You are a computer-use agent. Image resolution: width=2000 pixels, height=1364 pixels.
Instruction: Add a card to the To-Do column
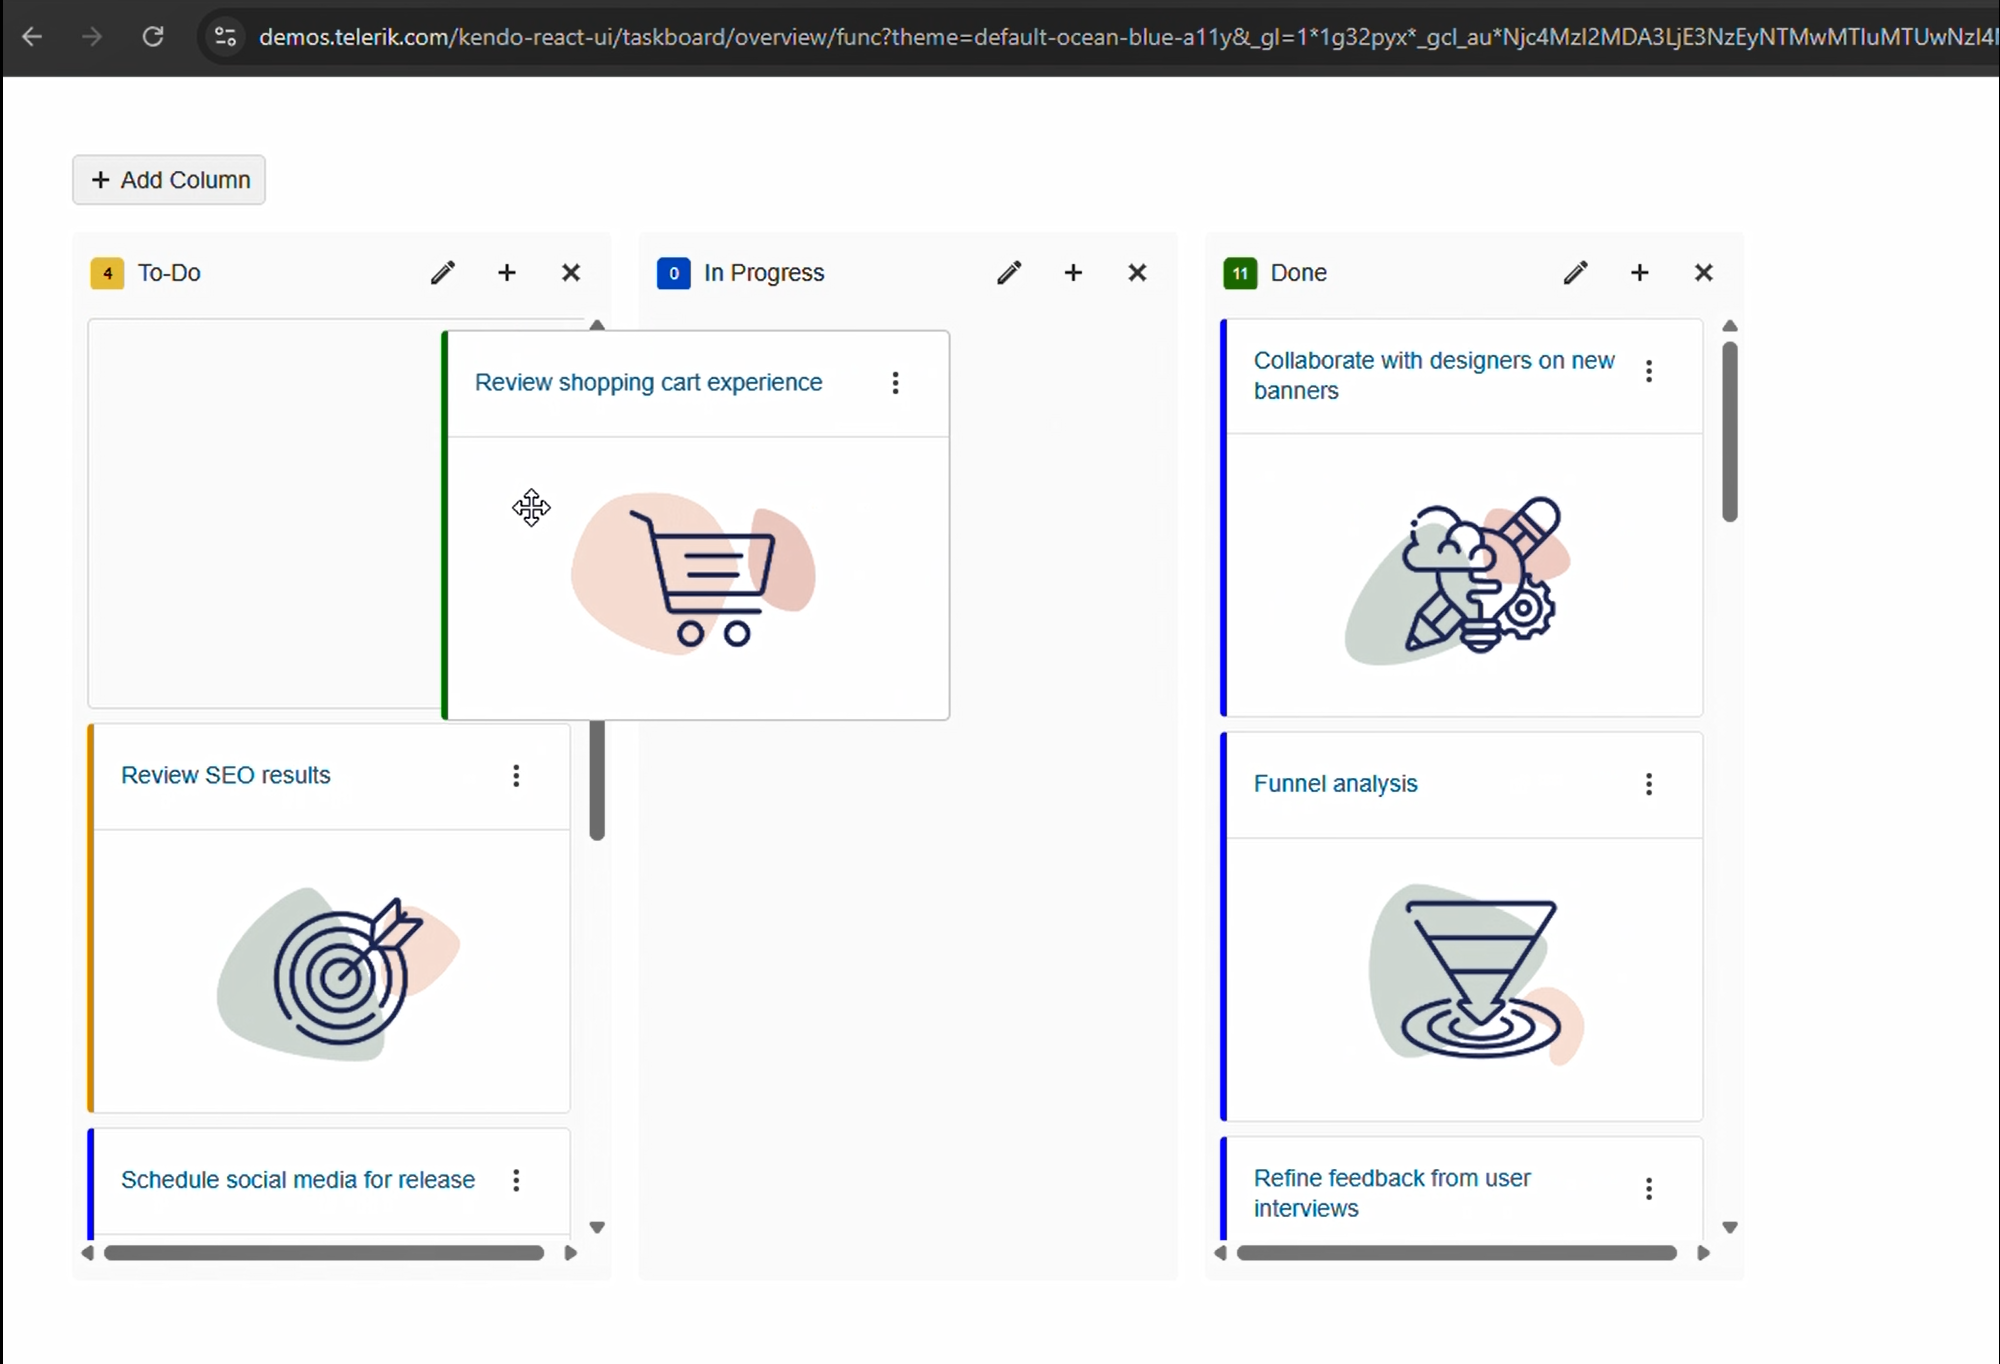[507, 273]
